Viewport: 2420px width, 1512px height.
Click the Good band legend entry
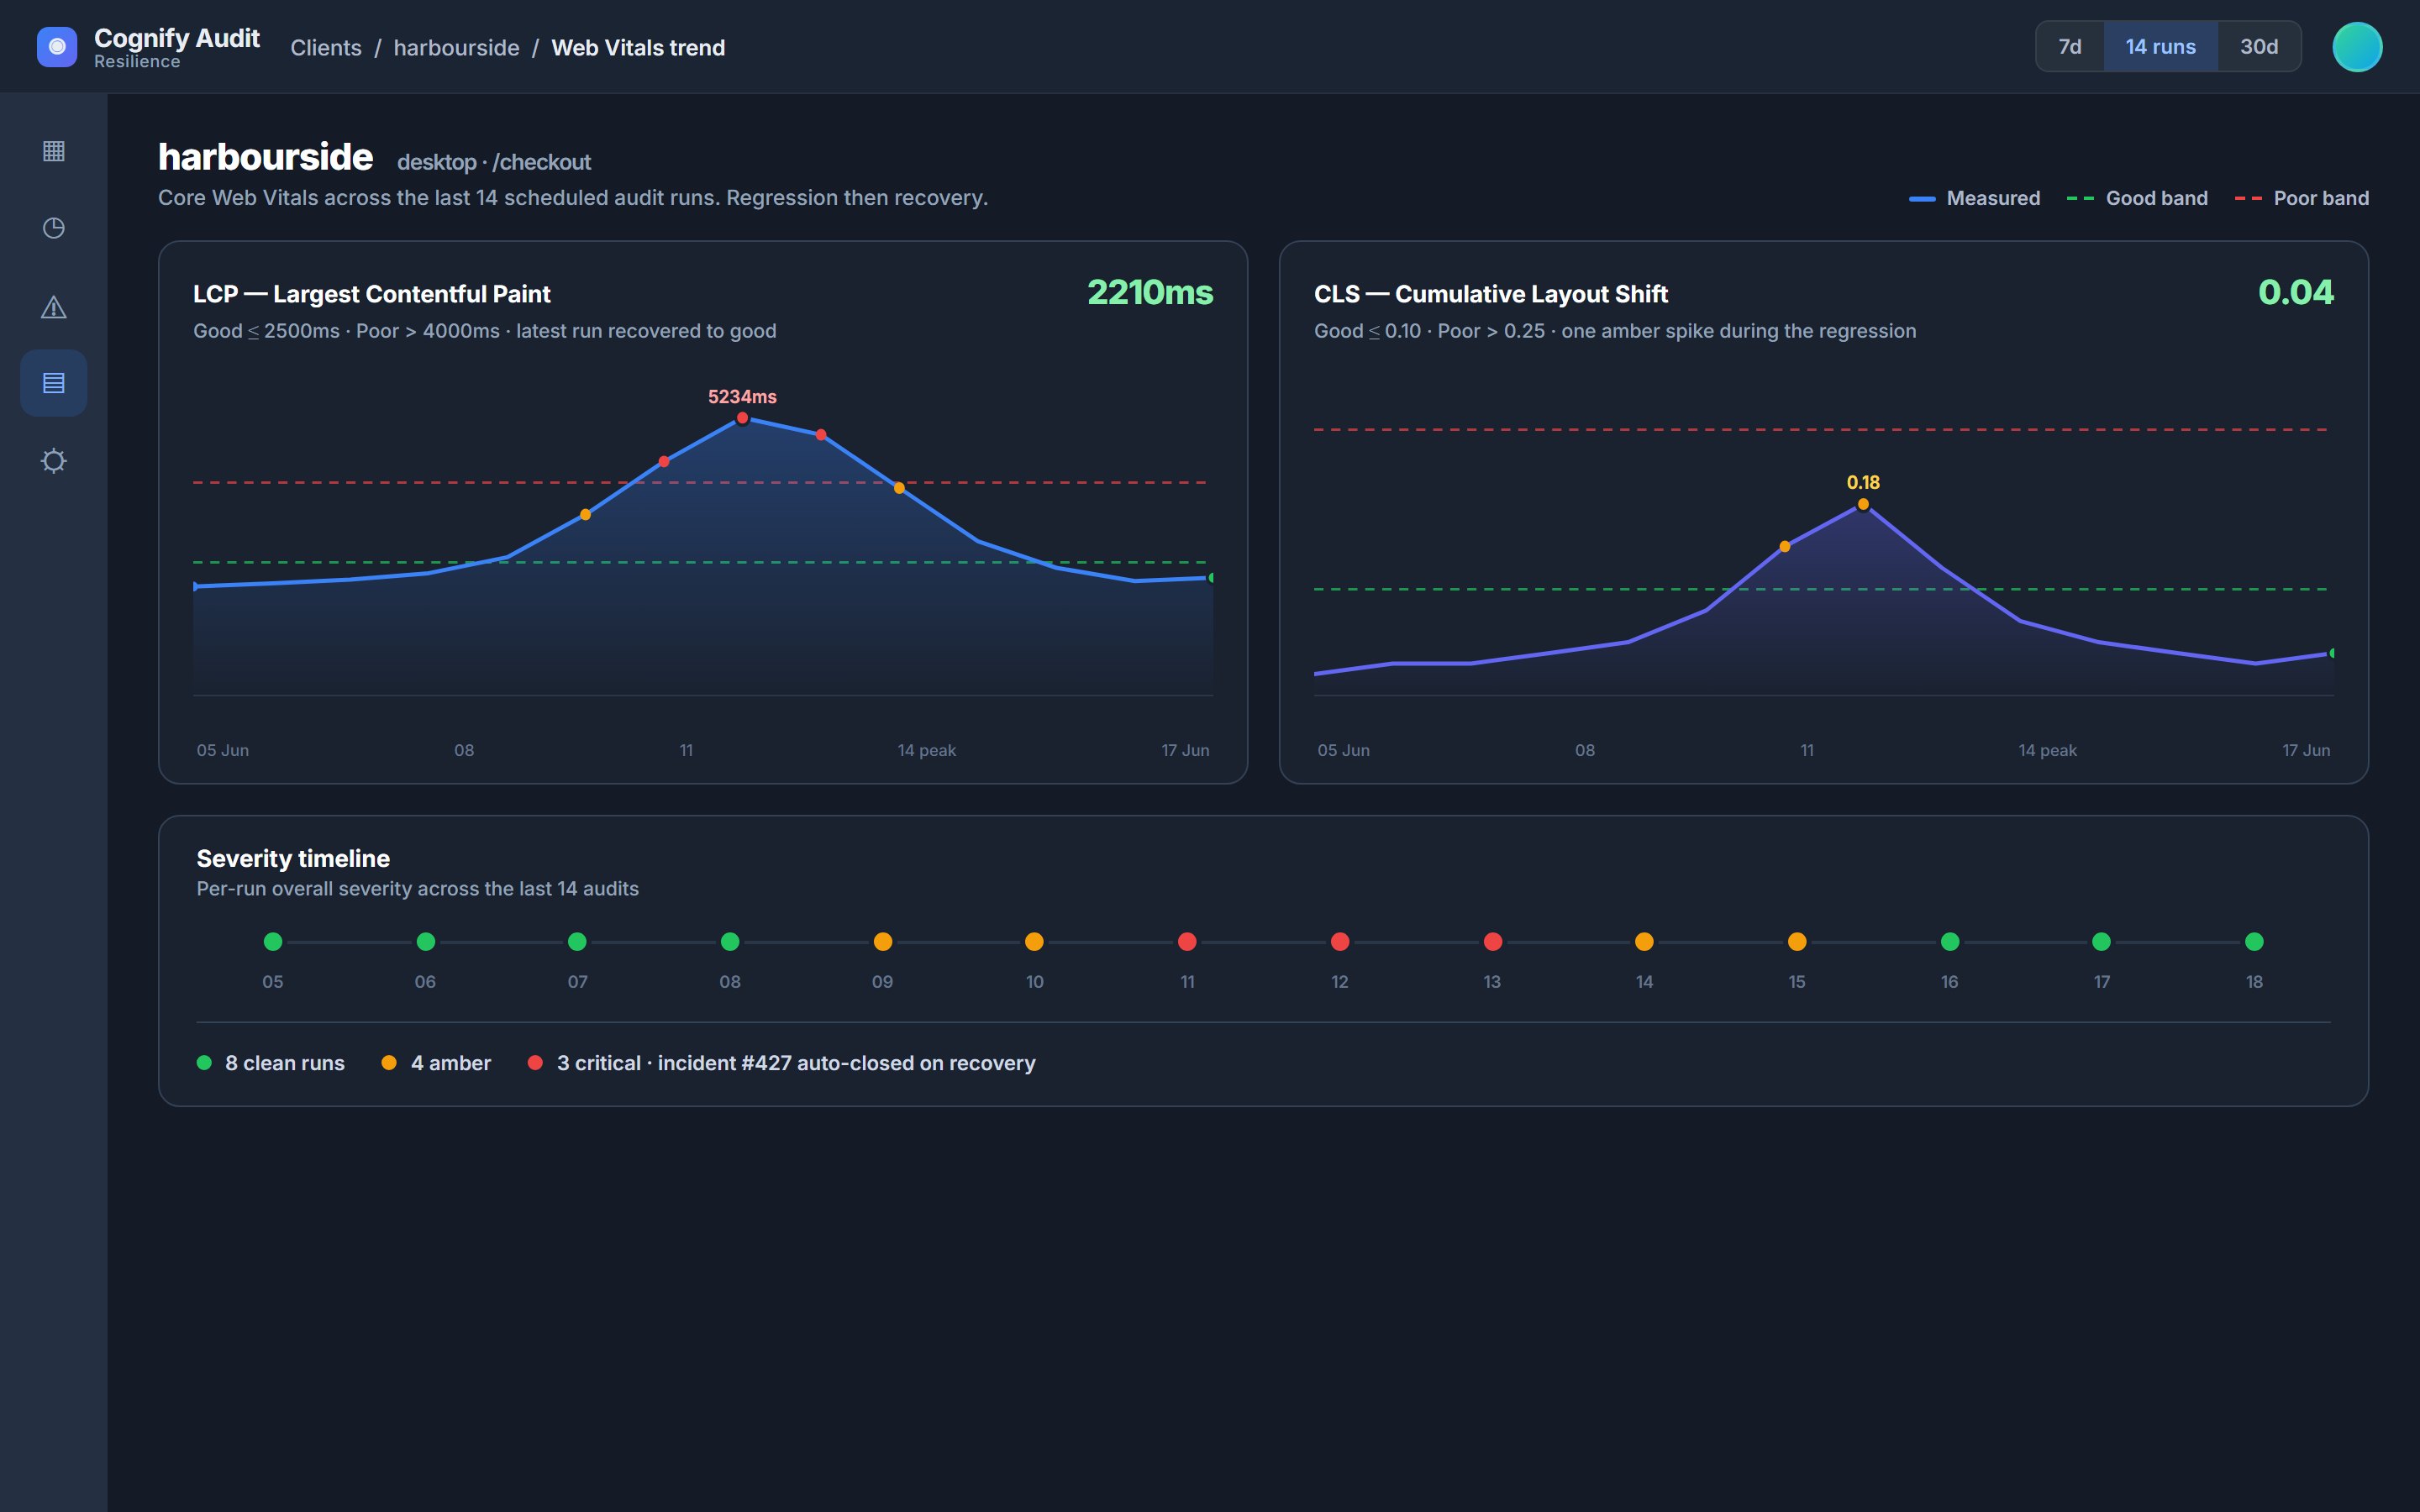click(x=2137, y=198)
